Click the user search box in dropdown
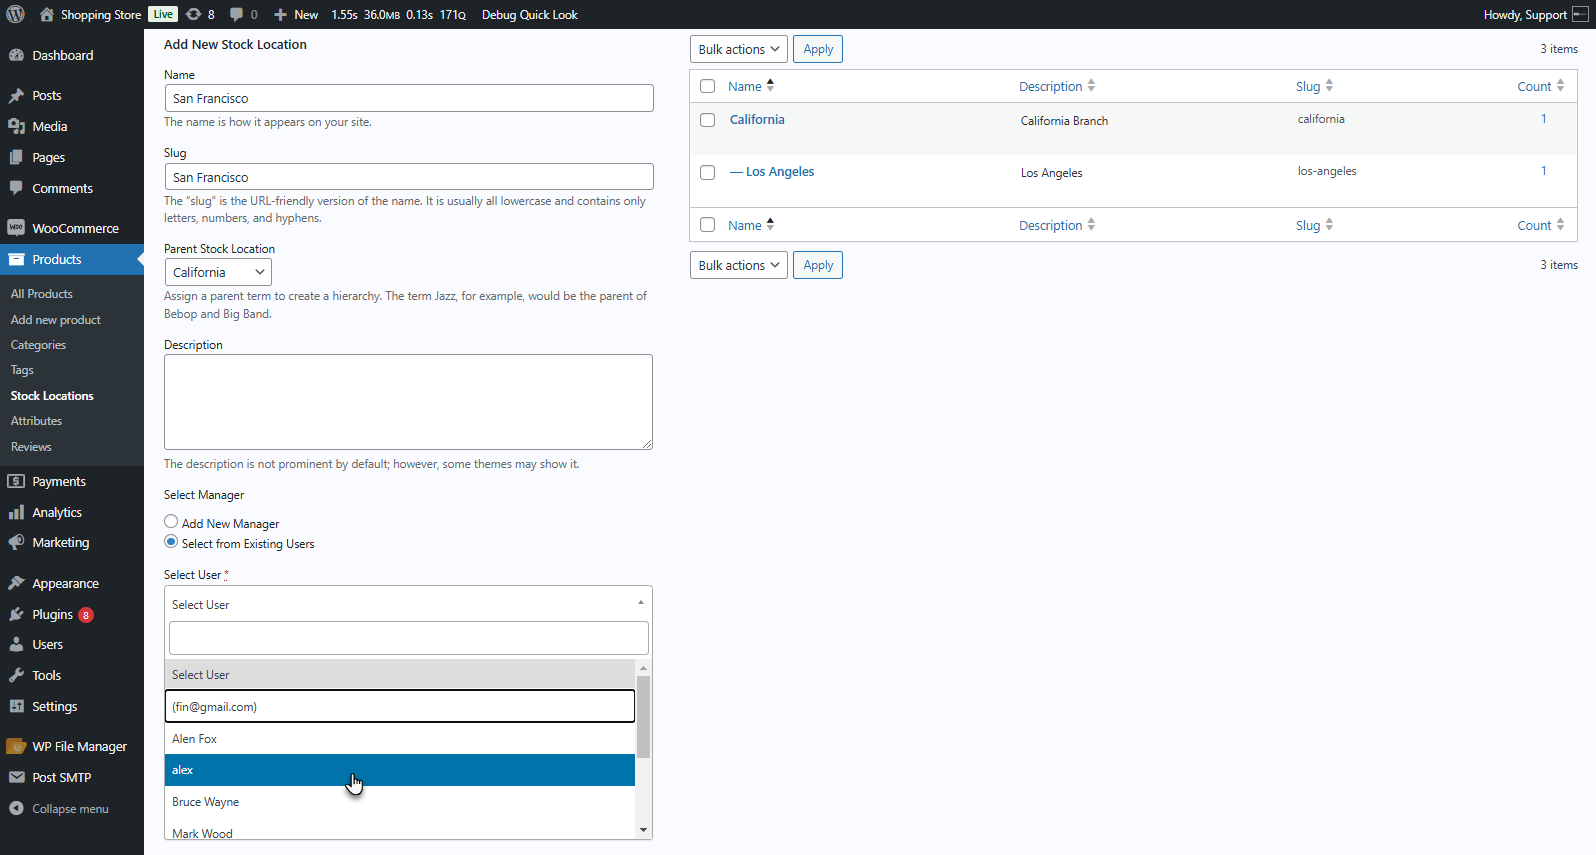This screenshot has height=855, width=1596. tap(408, 638)
